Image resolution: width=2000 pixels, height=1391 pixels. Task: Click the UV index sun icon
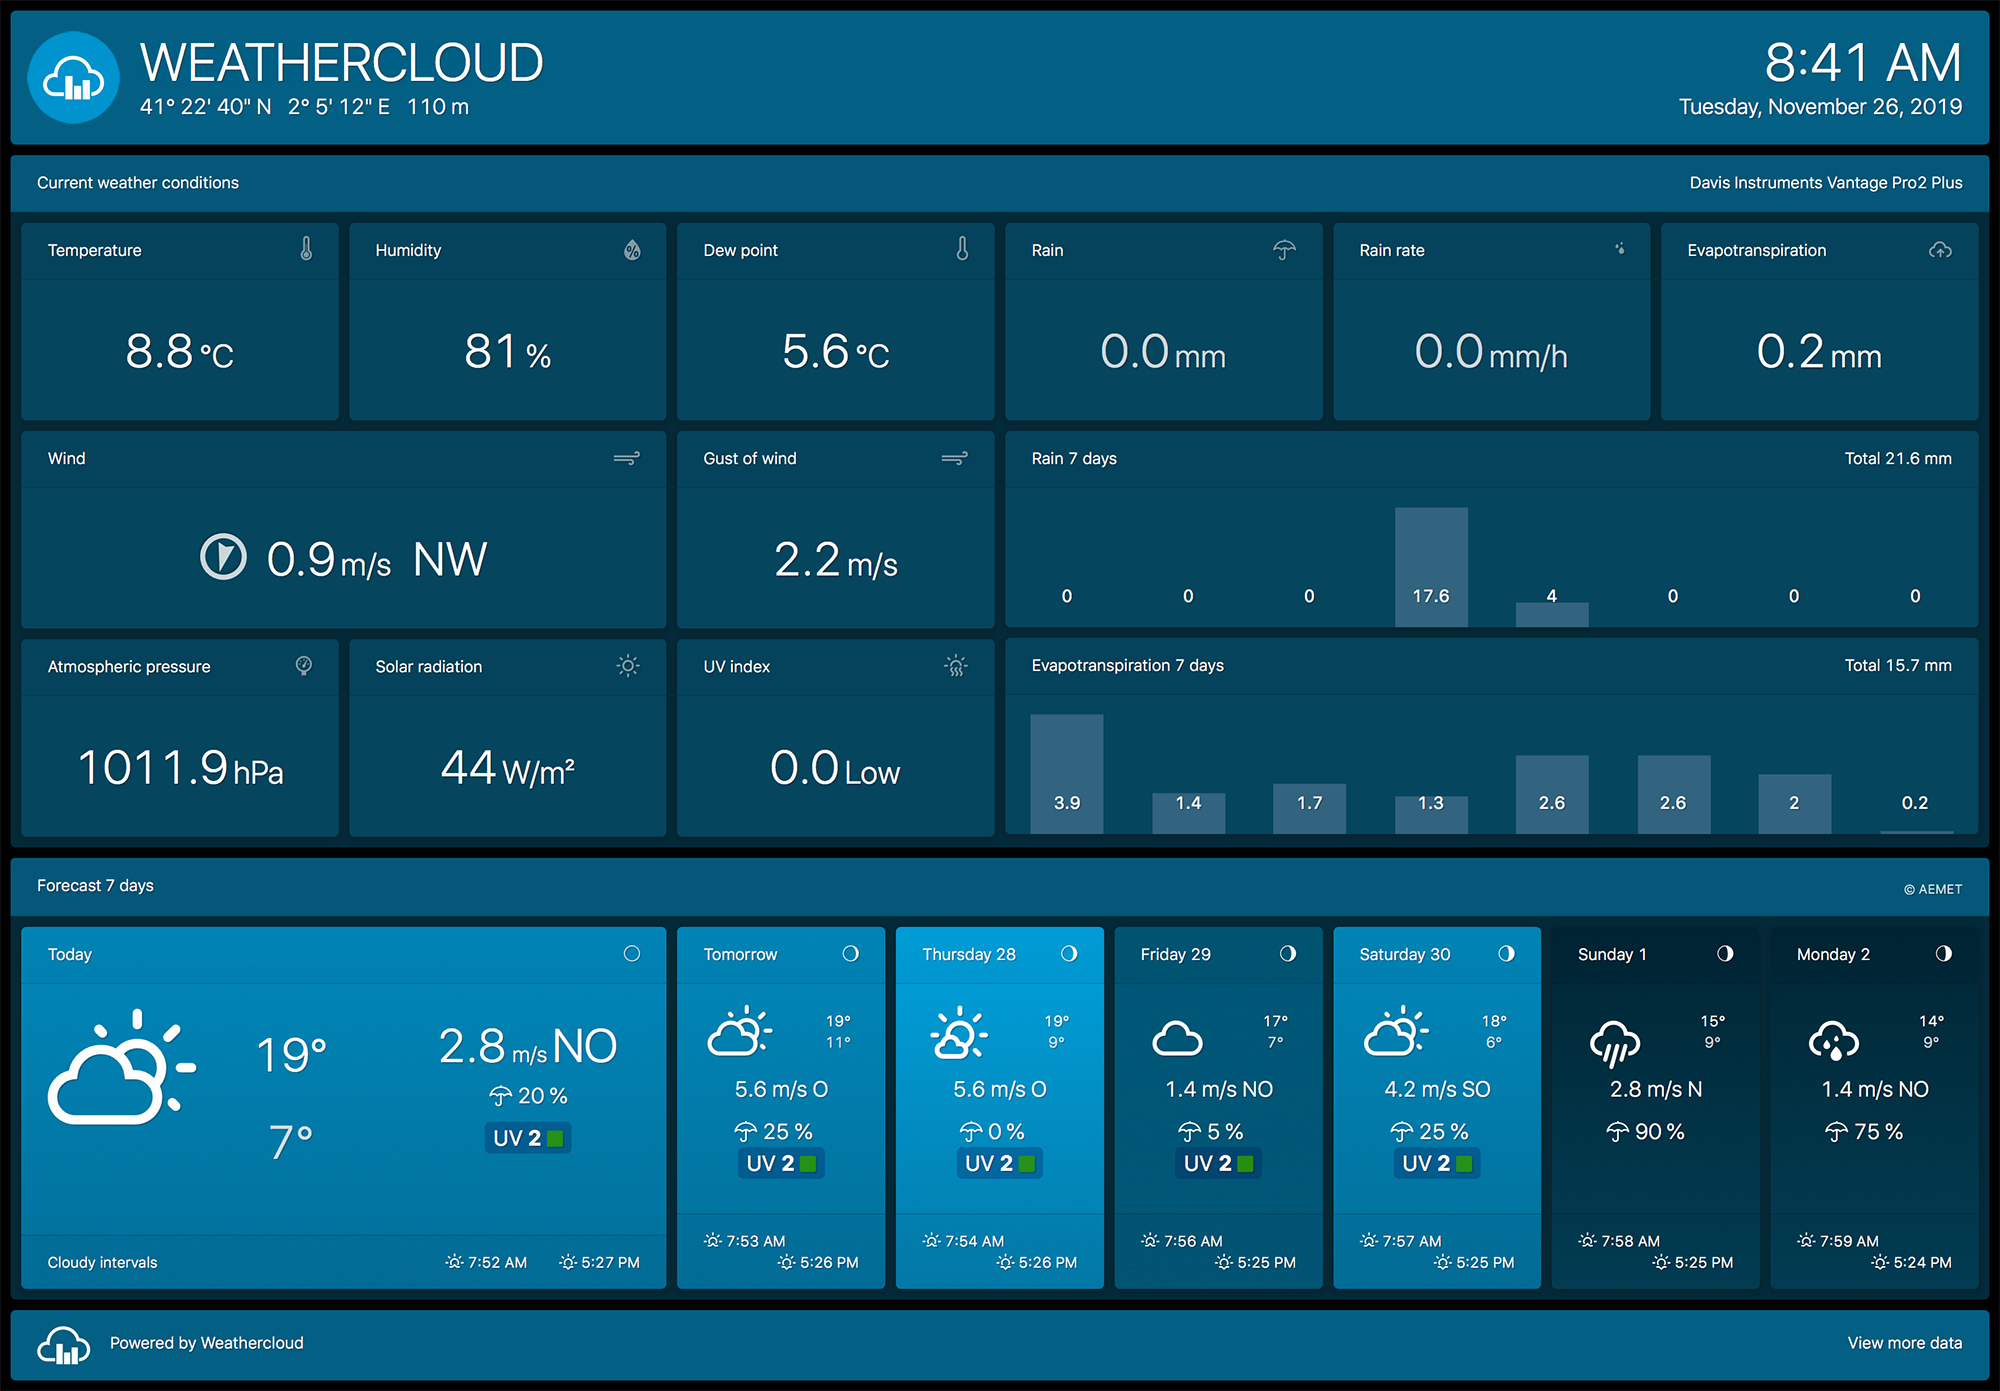click(x=956, y=666)
